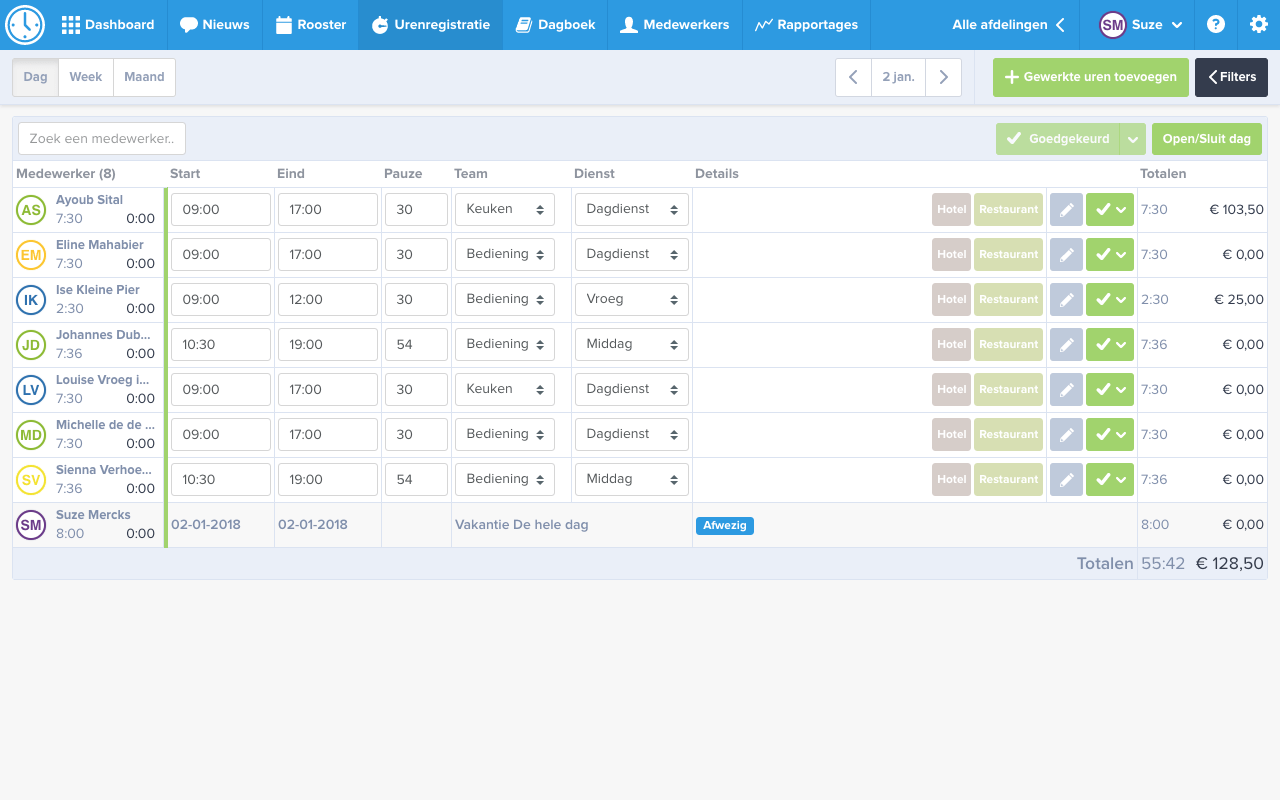The height and width of the screenshot is (800, 1280).
Task: Toggle Hotel tag for Eline Mahabier
Action: [x=951, y=255]
